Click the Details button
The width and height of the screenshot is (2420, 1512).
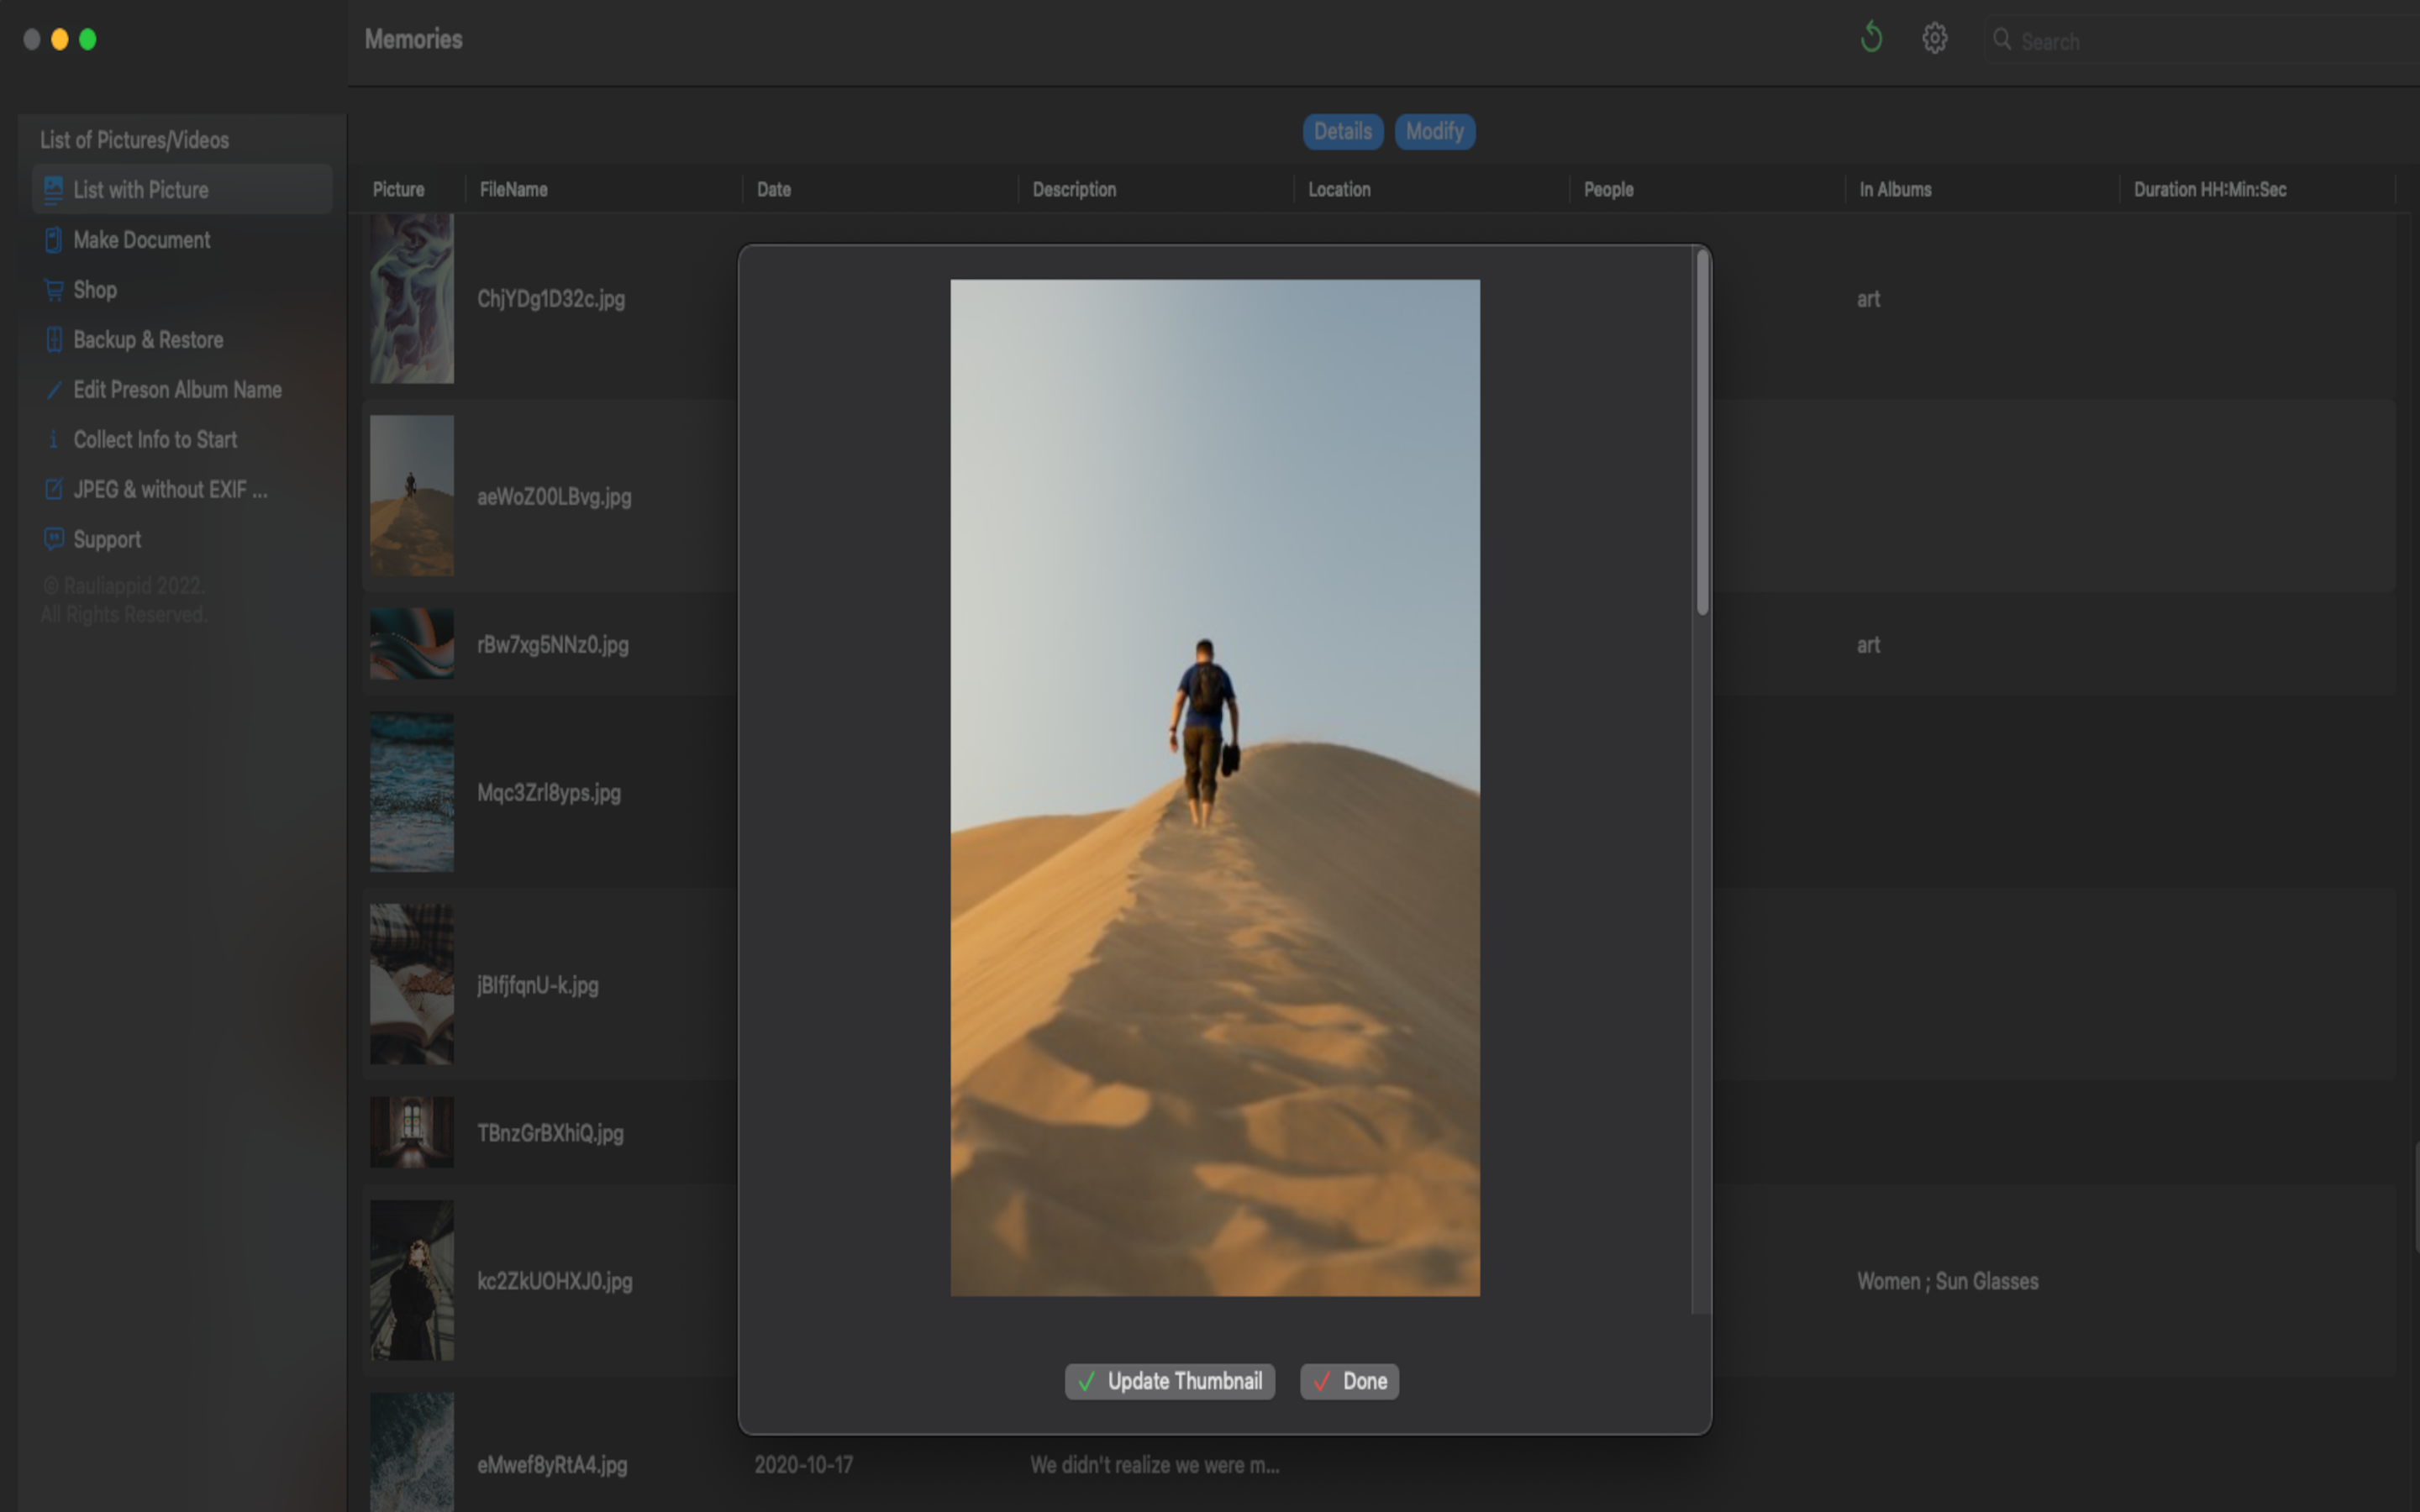coord(1342,131)
